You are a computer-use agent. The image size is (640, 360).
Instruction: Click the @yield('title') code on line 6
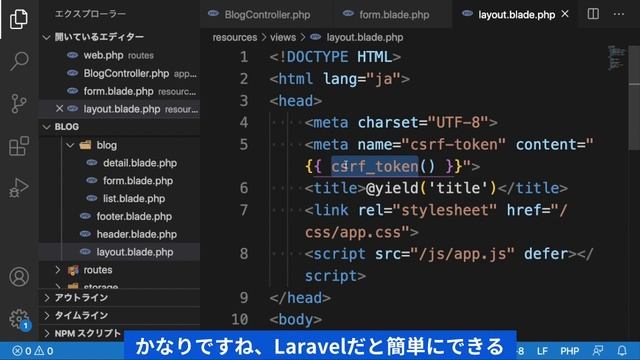tap(431, 188)
